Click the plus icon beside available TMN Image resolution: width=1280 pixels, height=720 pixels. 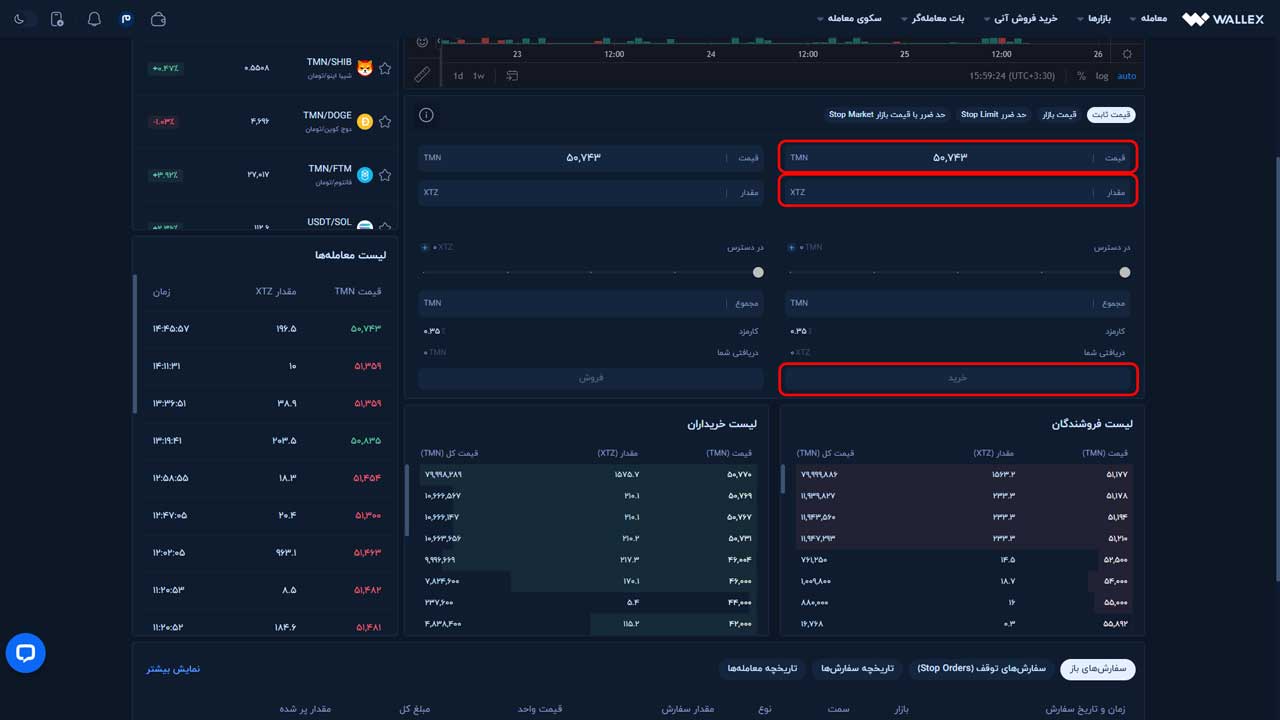(792, 247)
